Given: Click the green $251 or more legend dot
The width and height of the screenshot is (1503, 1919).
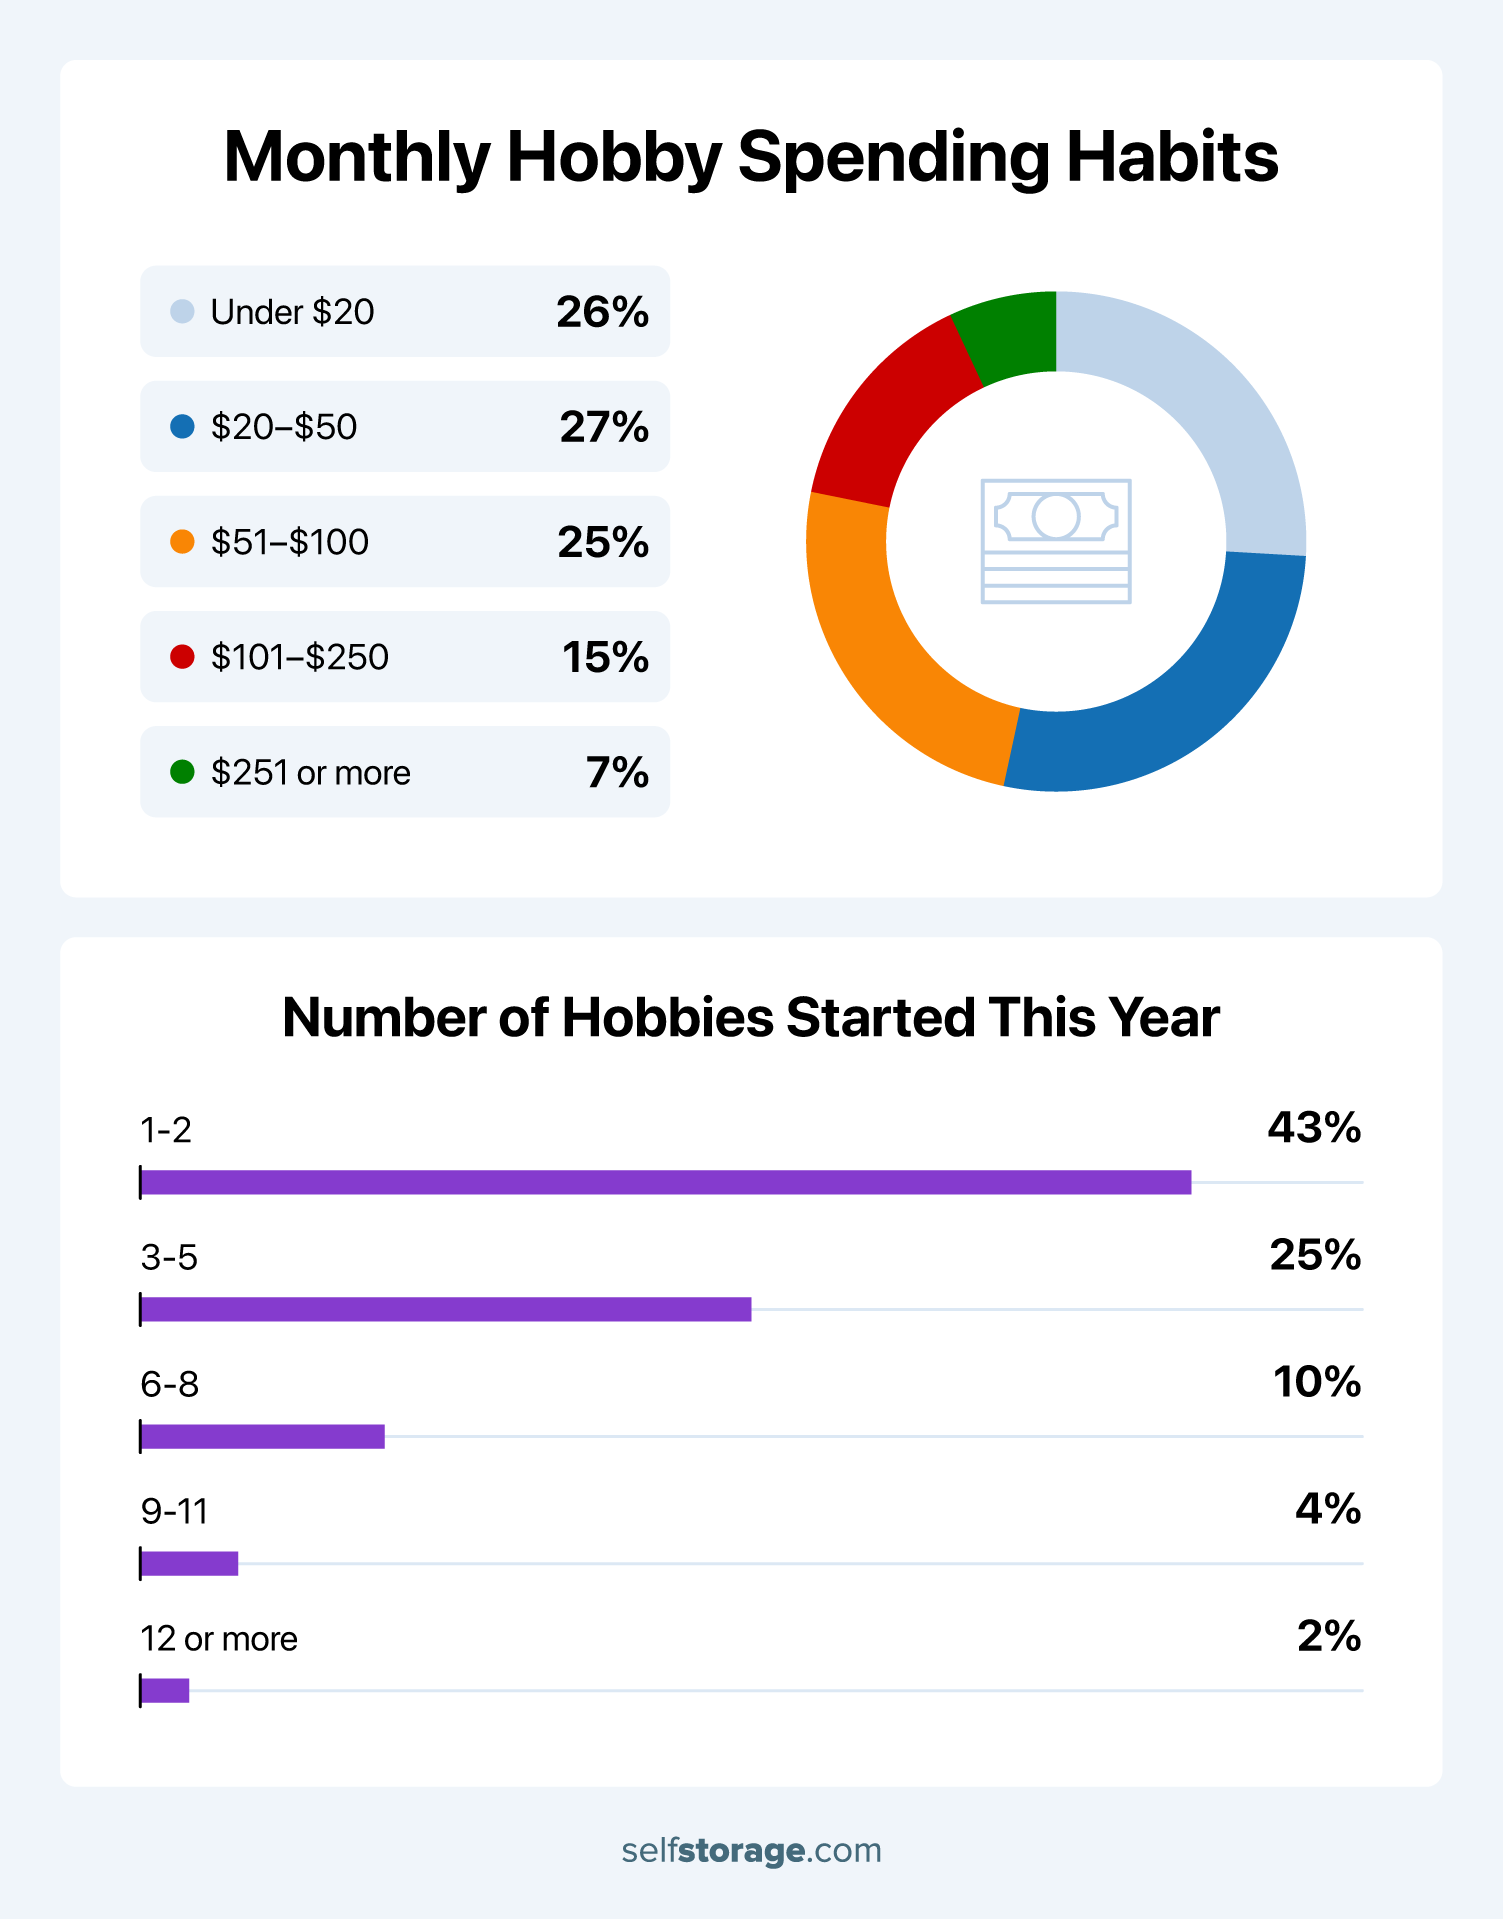Looking at the screenshot, I should [182, 772].
